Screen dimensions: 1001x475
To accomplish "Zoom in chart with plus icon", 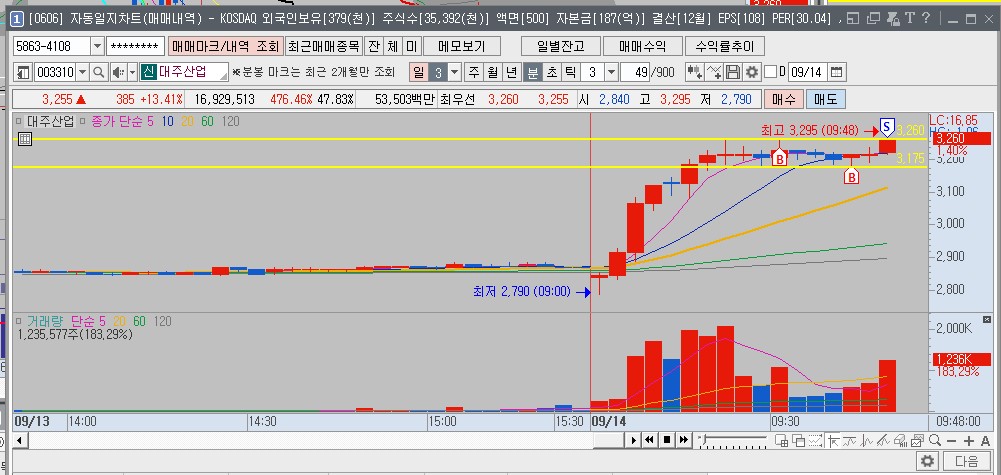I will (968, 441).
